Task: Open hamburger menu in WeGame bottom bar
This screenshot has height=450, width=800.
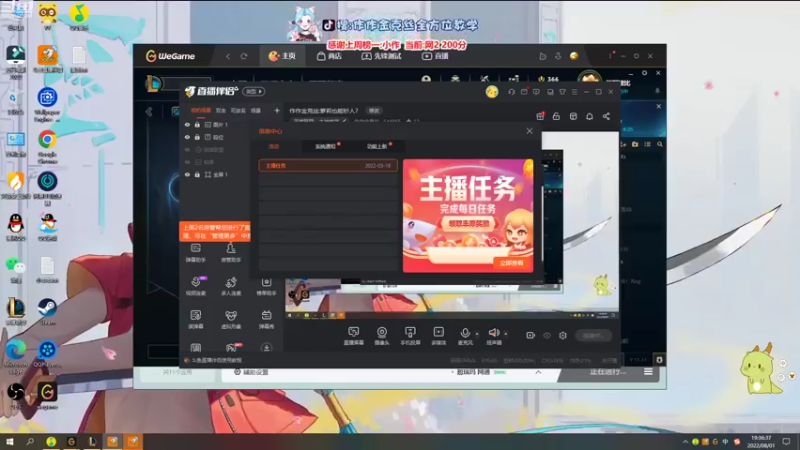Action: (x=648, y=372)
